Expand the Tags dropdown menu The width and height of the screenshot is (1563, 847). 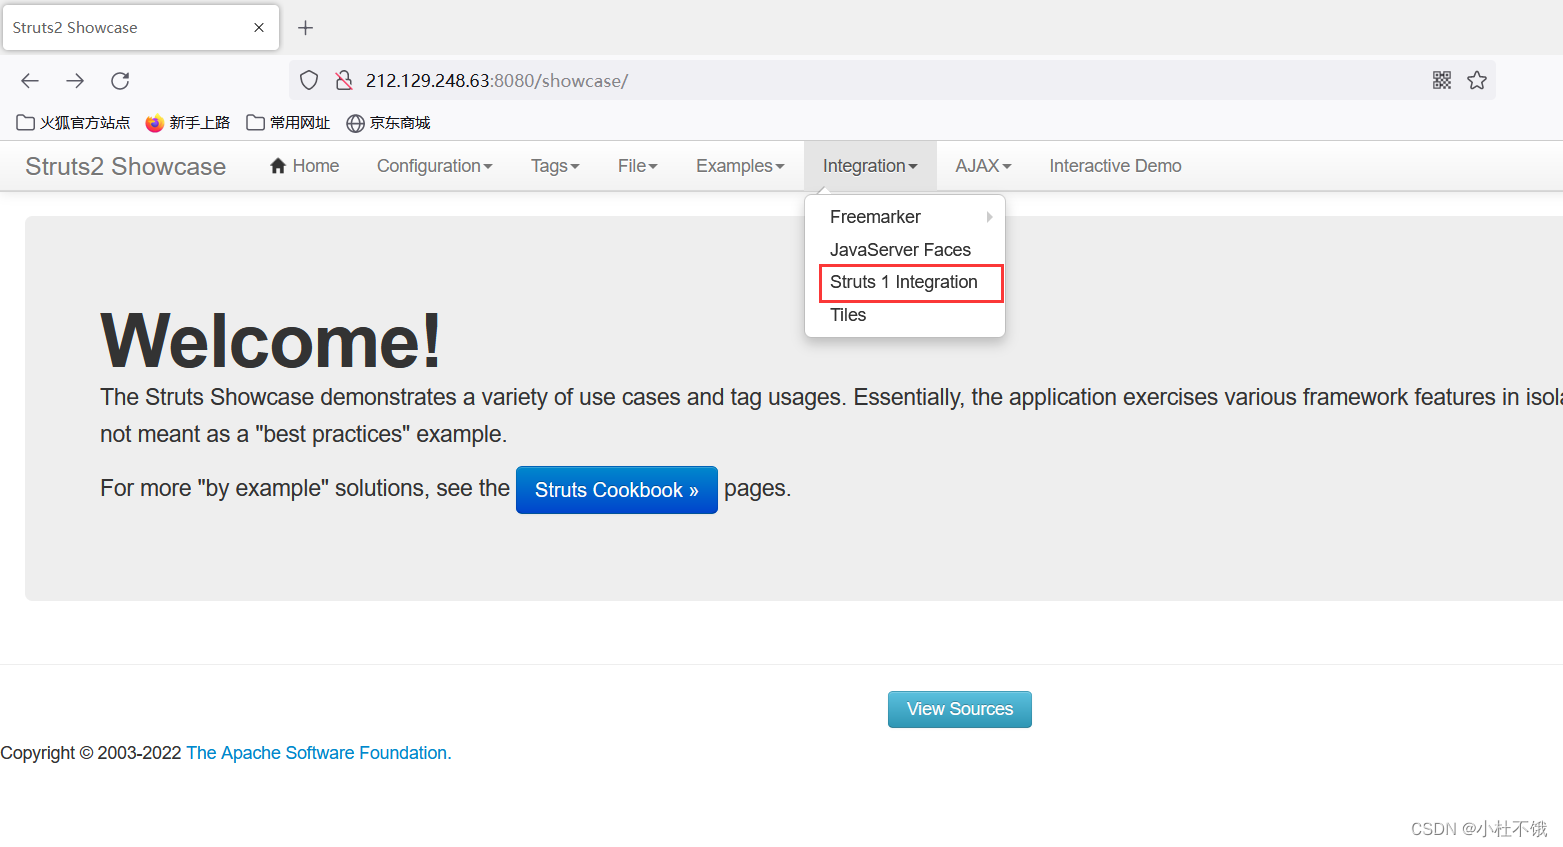(x=555, y=166)
